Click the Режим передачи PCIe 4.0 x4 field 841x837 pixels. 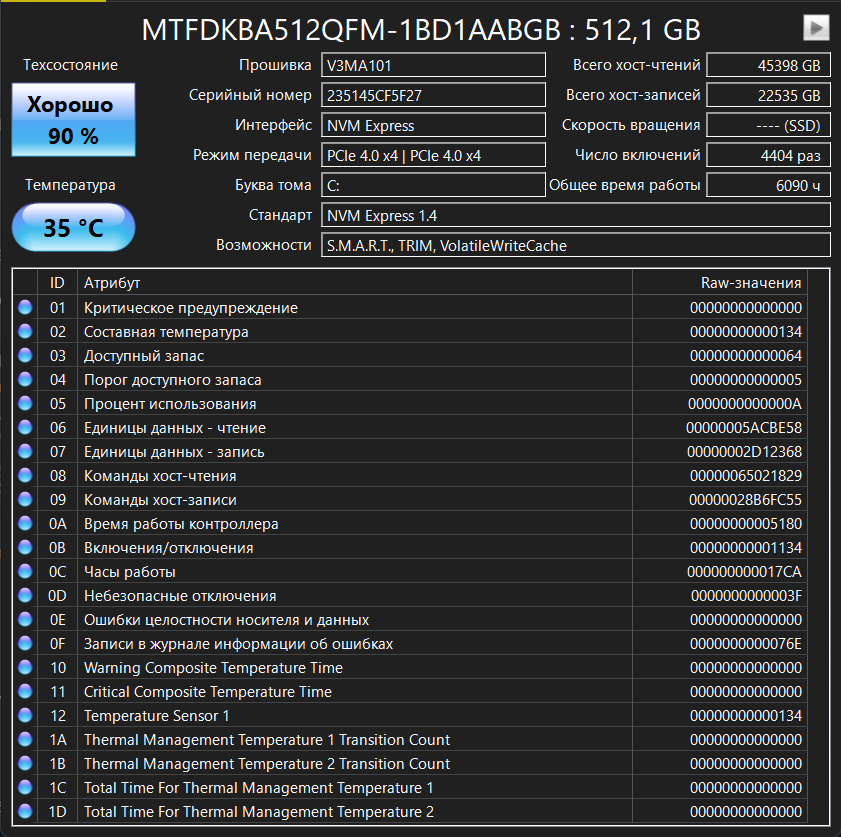click(433, 156)
